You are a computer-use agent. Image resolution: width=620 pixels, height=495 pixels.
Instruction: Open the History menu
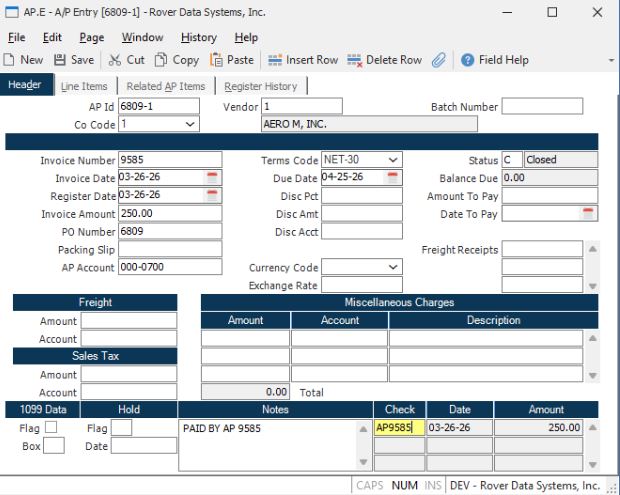pos(199,37)
